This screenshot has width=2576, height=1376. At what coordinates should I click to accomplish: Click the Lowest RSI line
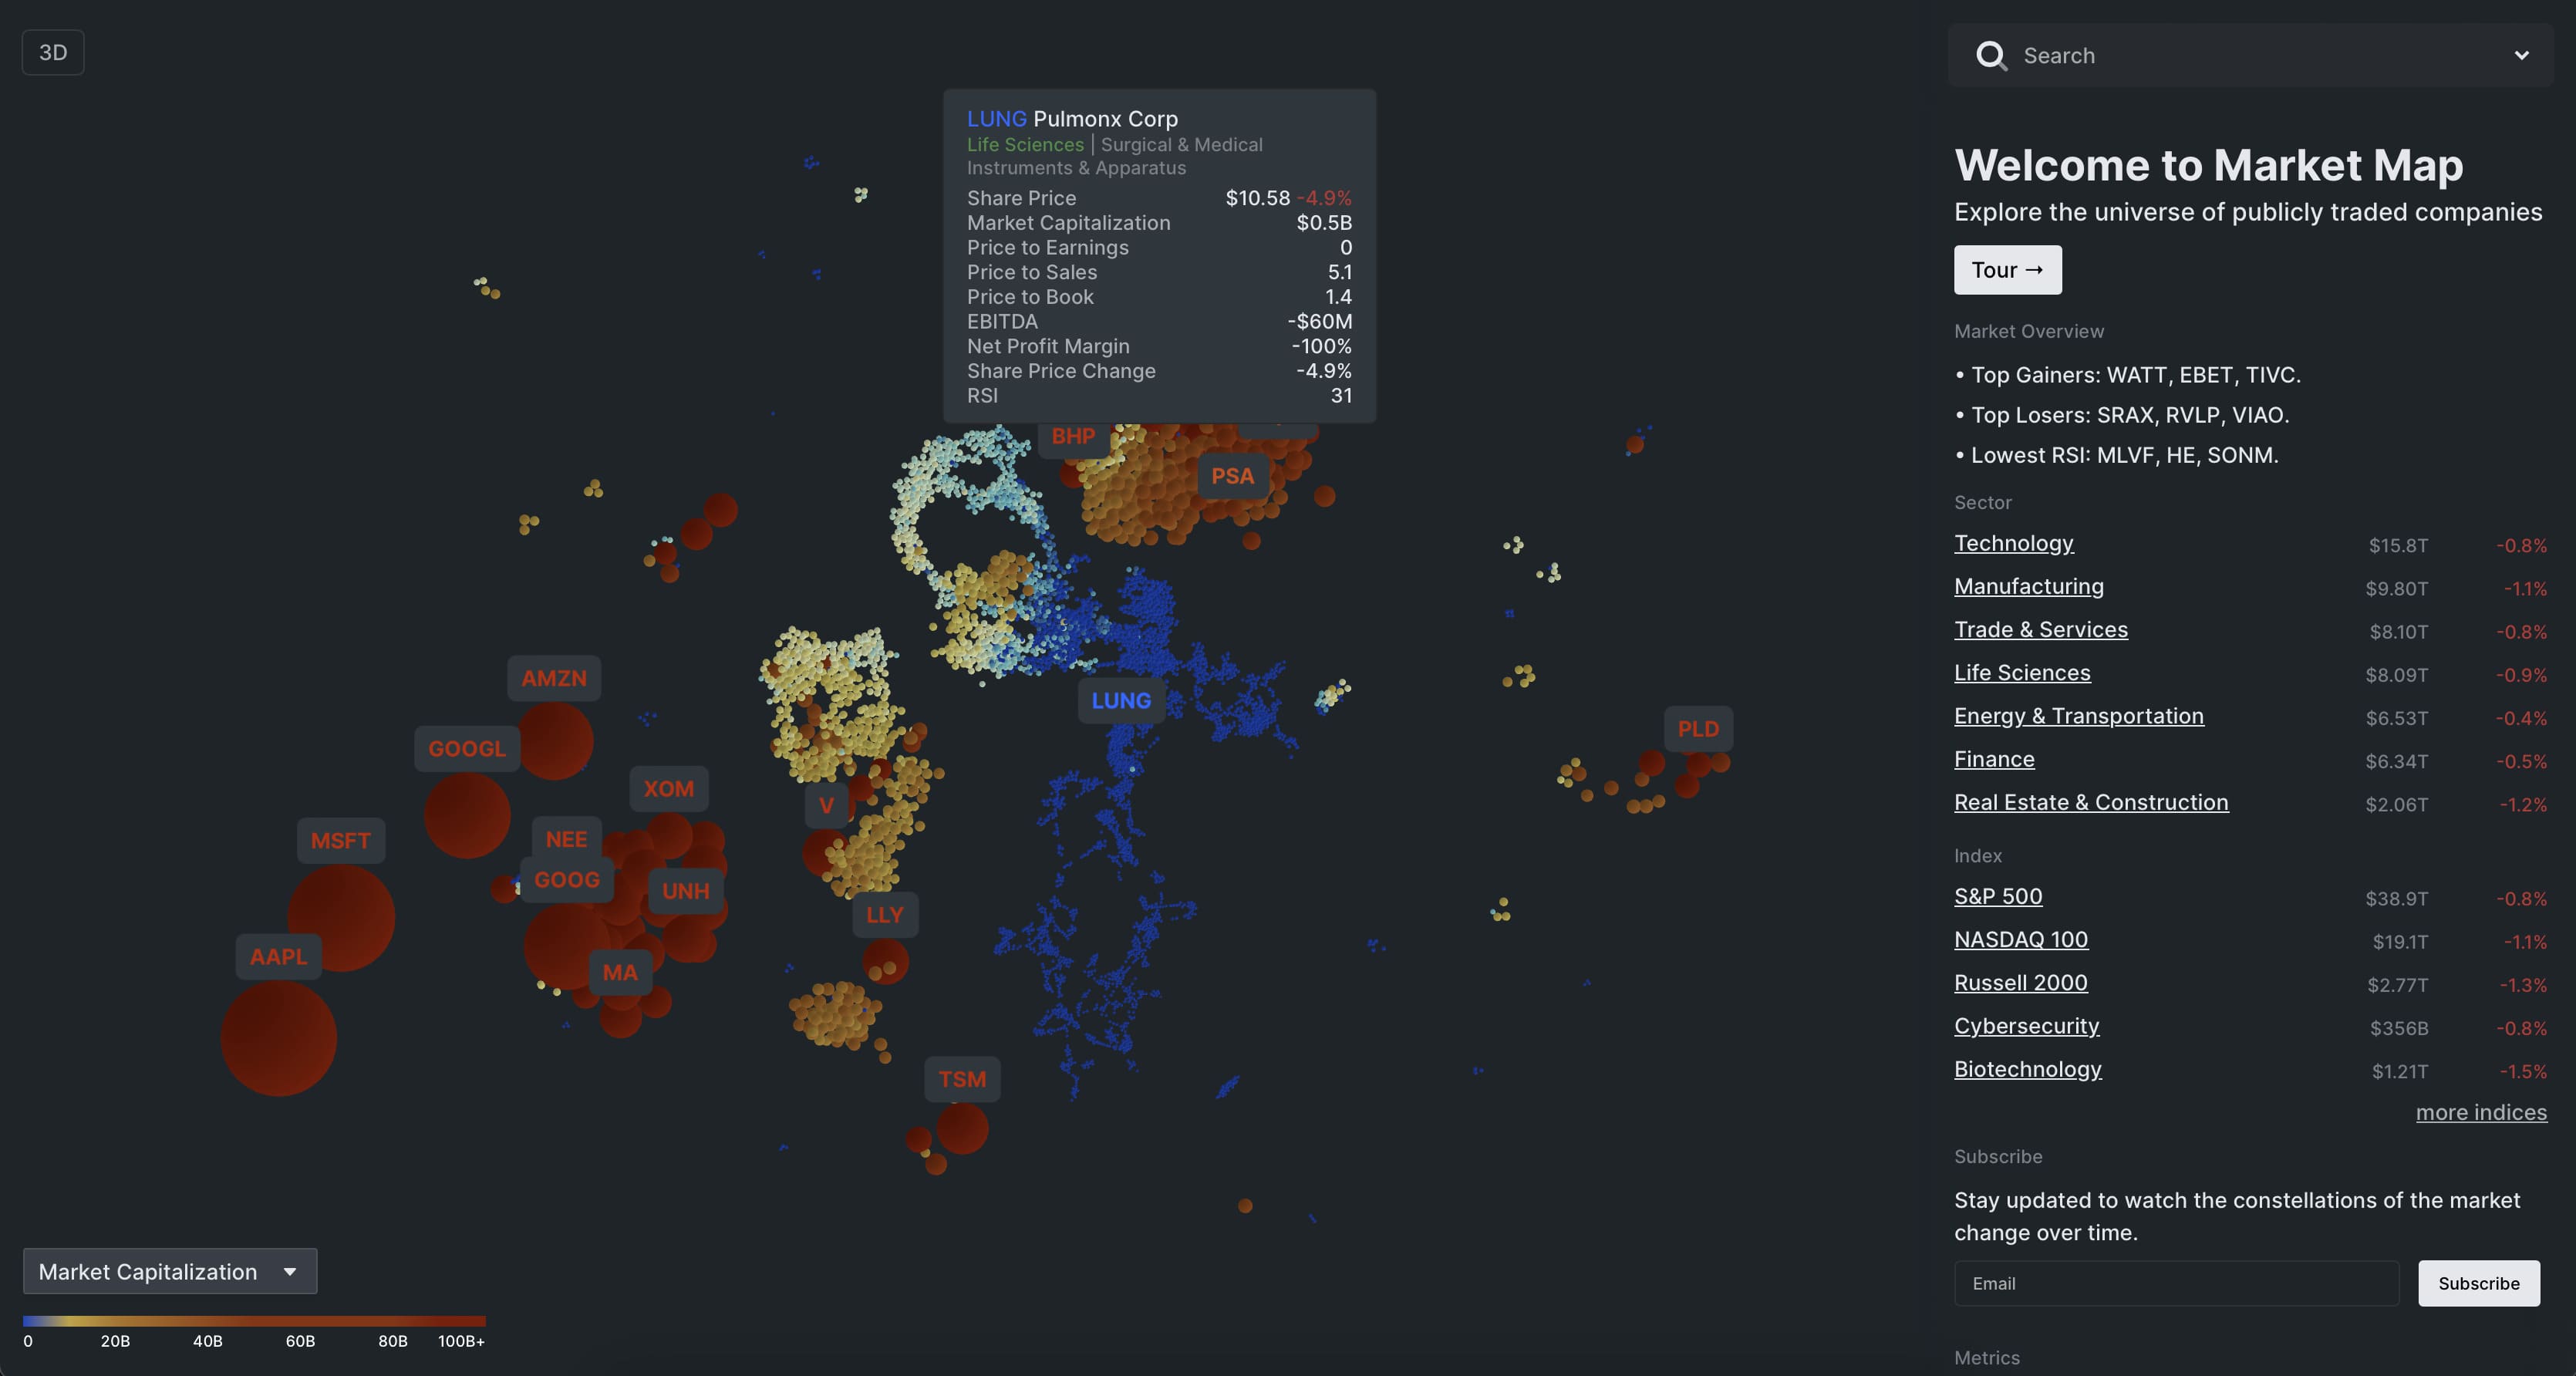click(2117, 455)
